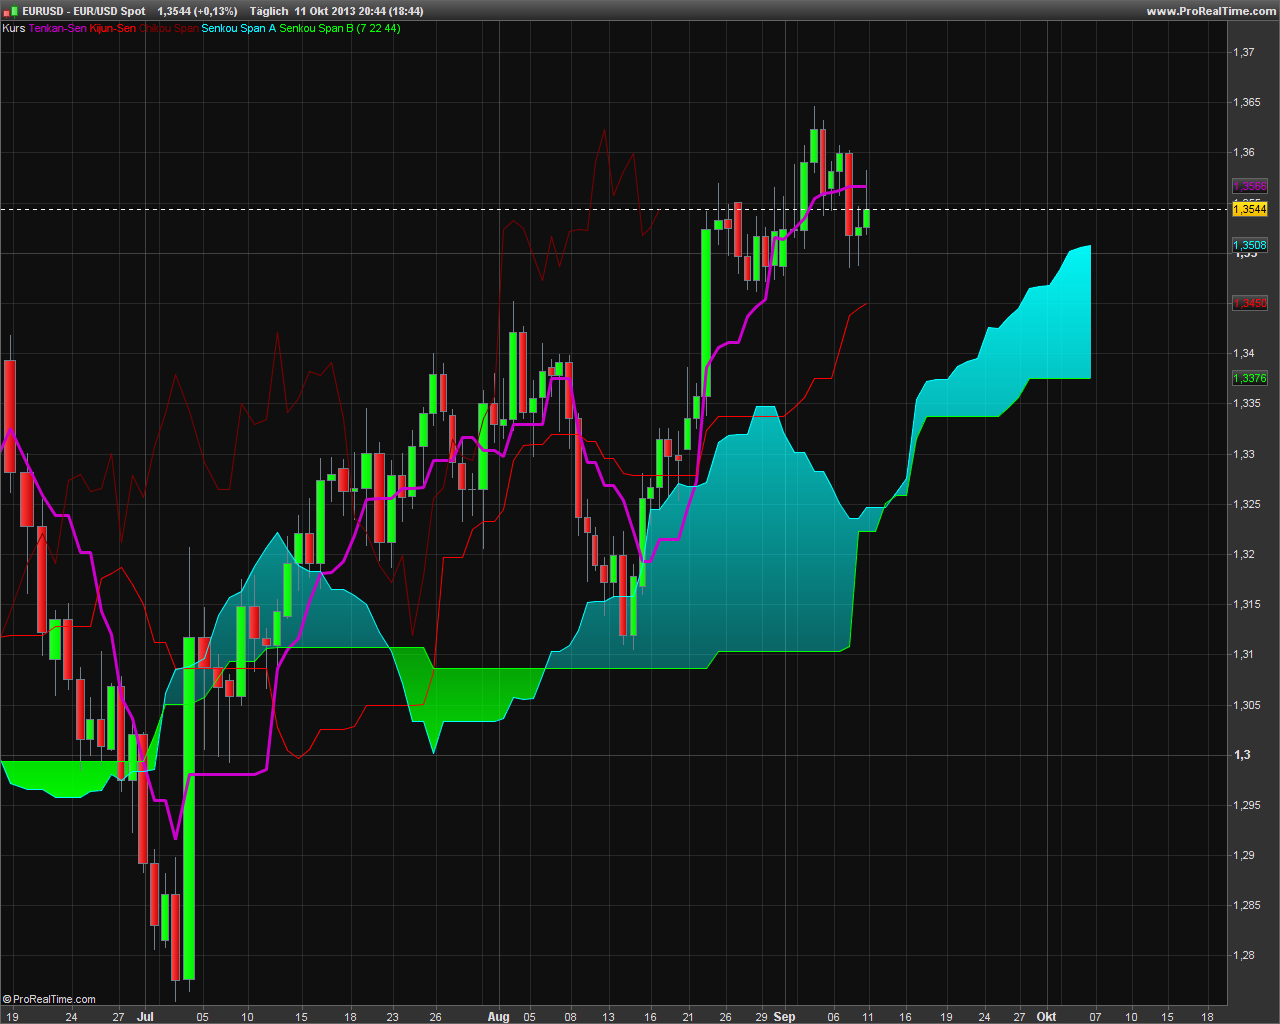Click the cyan 1,3508 price tag
The width and height of the screenshot is (1280, 1024).
click(1250, 245)
